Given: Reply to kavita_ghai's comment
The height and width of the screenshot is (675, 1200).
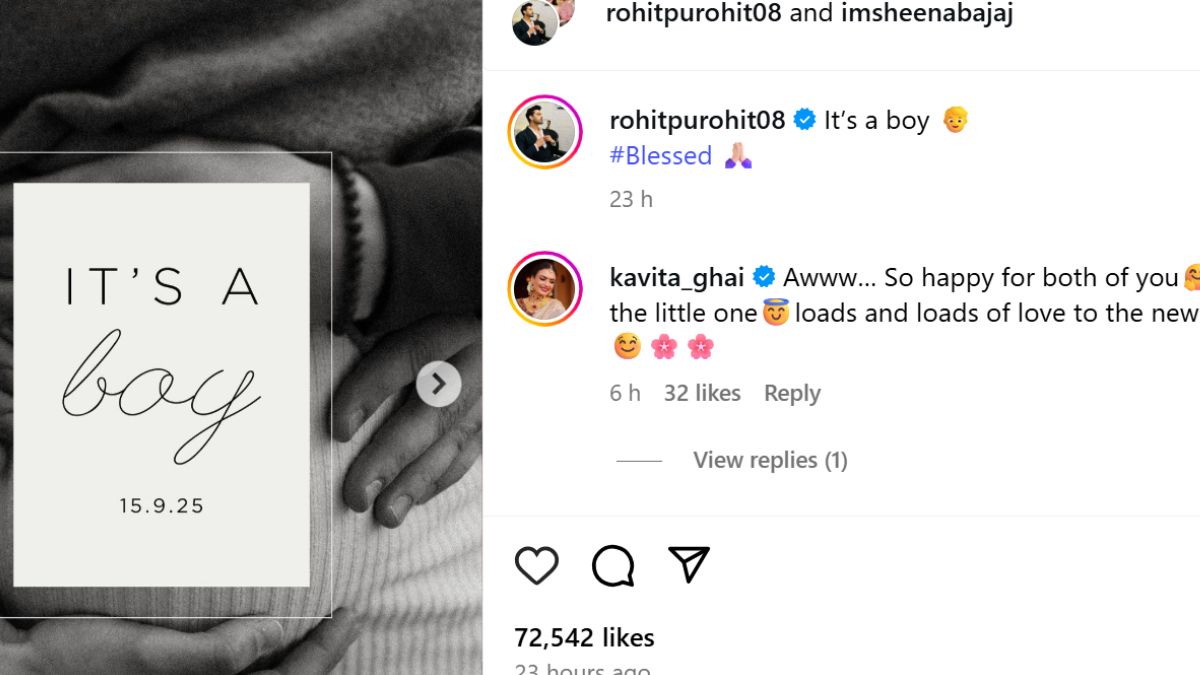Looking at the screenshot, I should (792, 394).
